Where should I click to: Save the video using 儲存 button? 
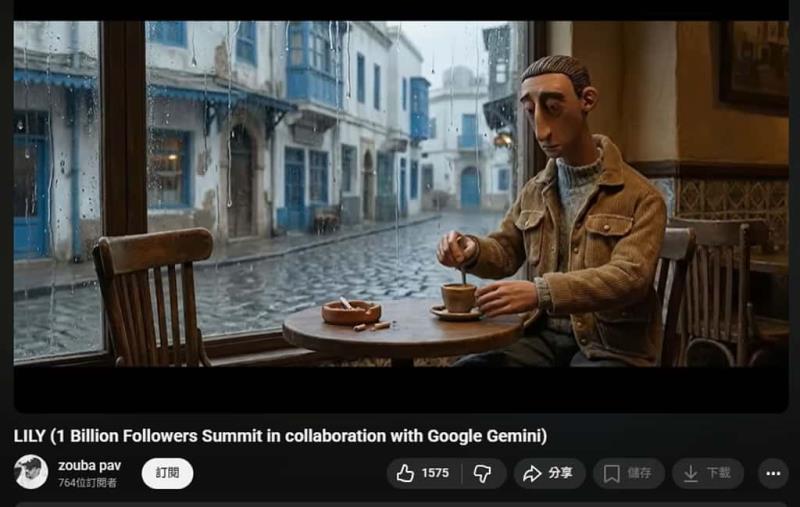coord(629,473)
